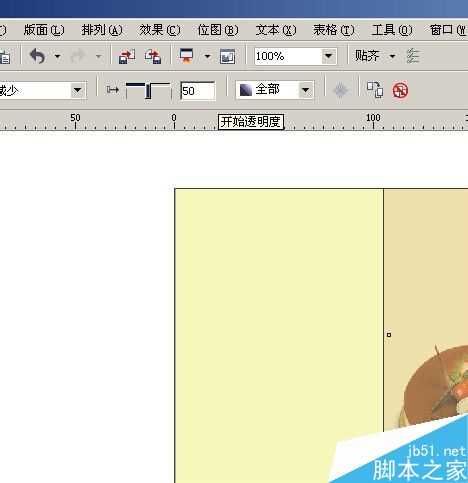Open the 表格(T) menu
This screenshot has width=468, height=483.
click(x=333, y=30)
